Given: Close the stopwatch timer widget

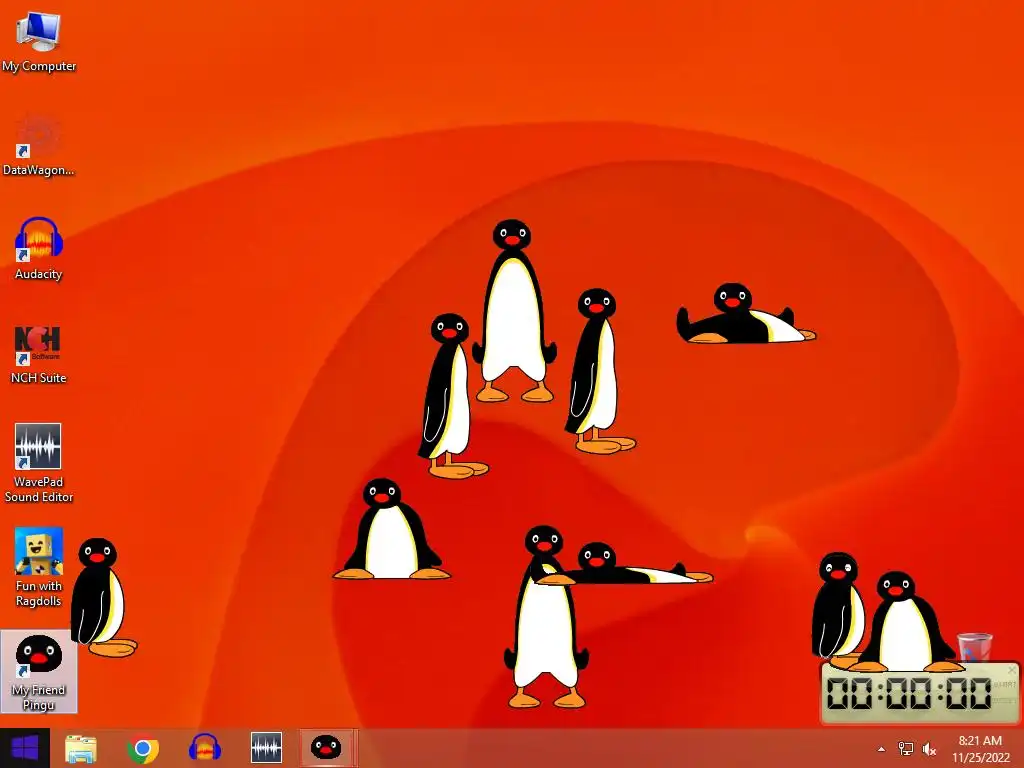Looking at the screenshot, I should tap(1012, 670).
